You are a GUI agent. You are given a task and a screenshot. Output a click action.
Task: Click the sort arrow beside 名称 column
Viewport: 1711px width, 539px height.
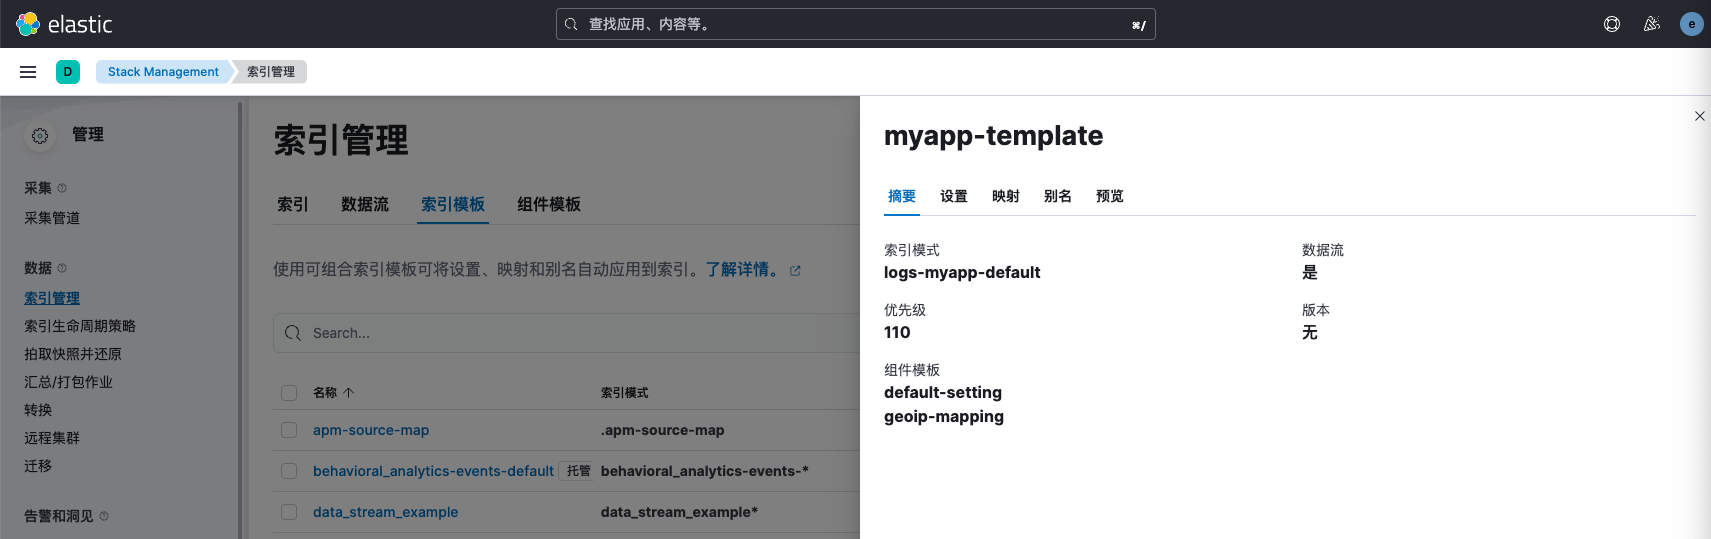coord(348,393)
